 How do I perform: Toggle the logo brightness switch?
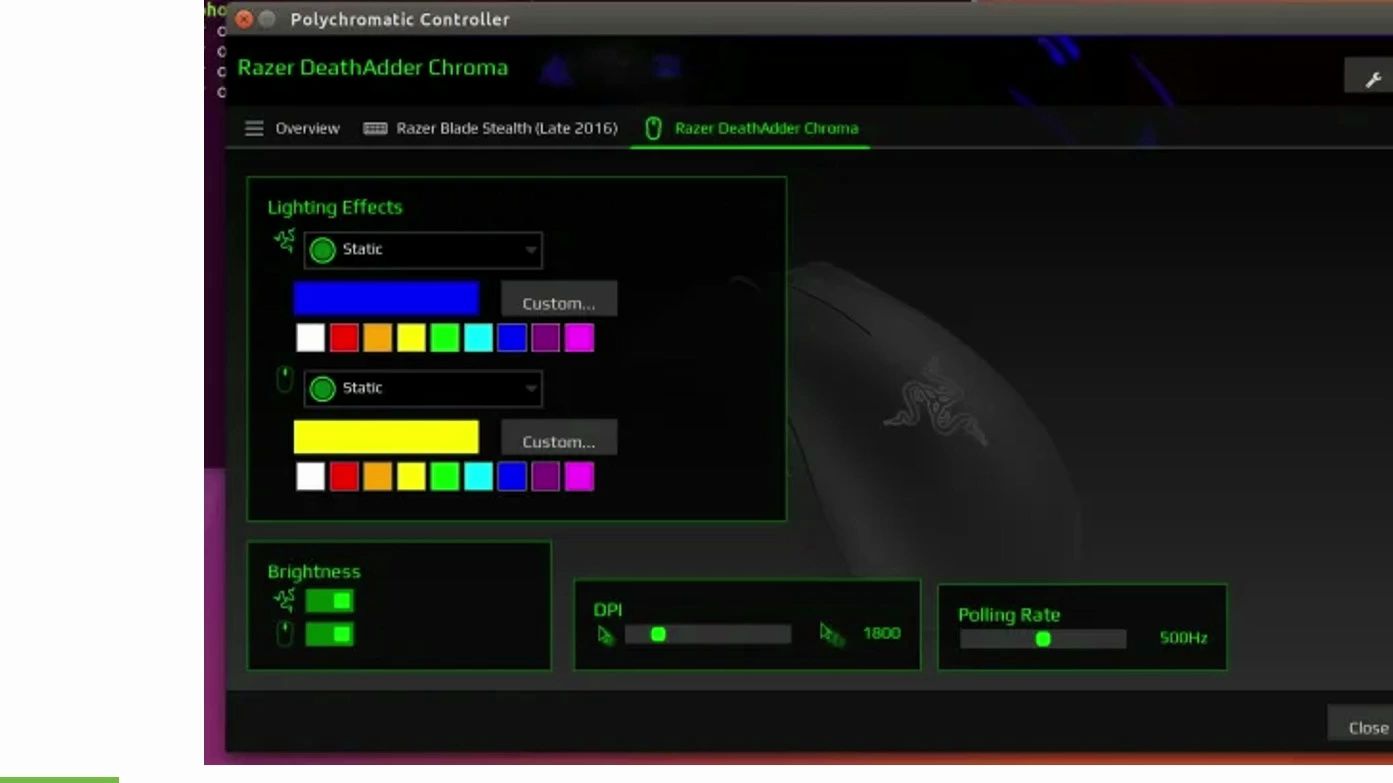tap(329, 601)
